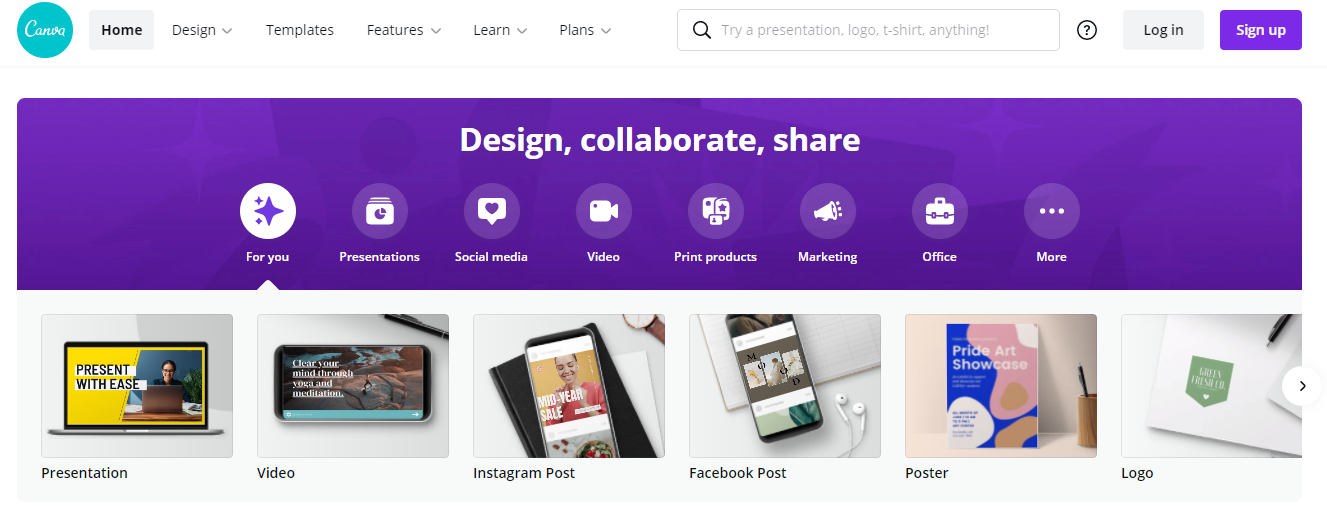
Task: Expand the Features dropdown menu
Action: point(404,30)
